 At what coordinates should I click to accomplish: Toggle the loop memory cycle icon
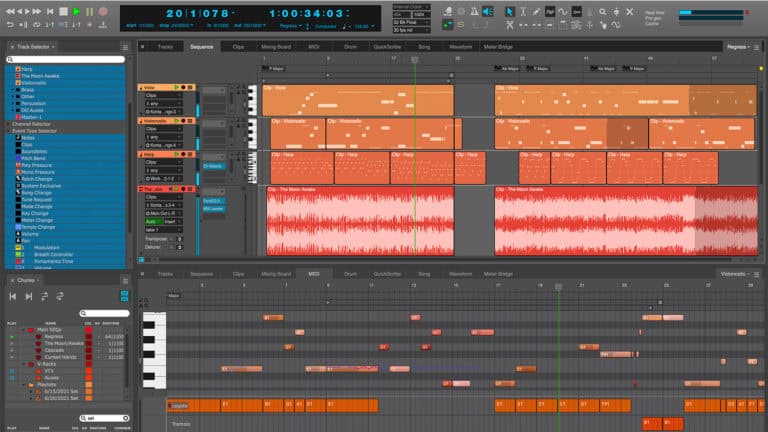pyautogui.click(x=36, y=24)
